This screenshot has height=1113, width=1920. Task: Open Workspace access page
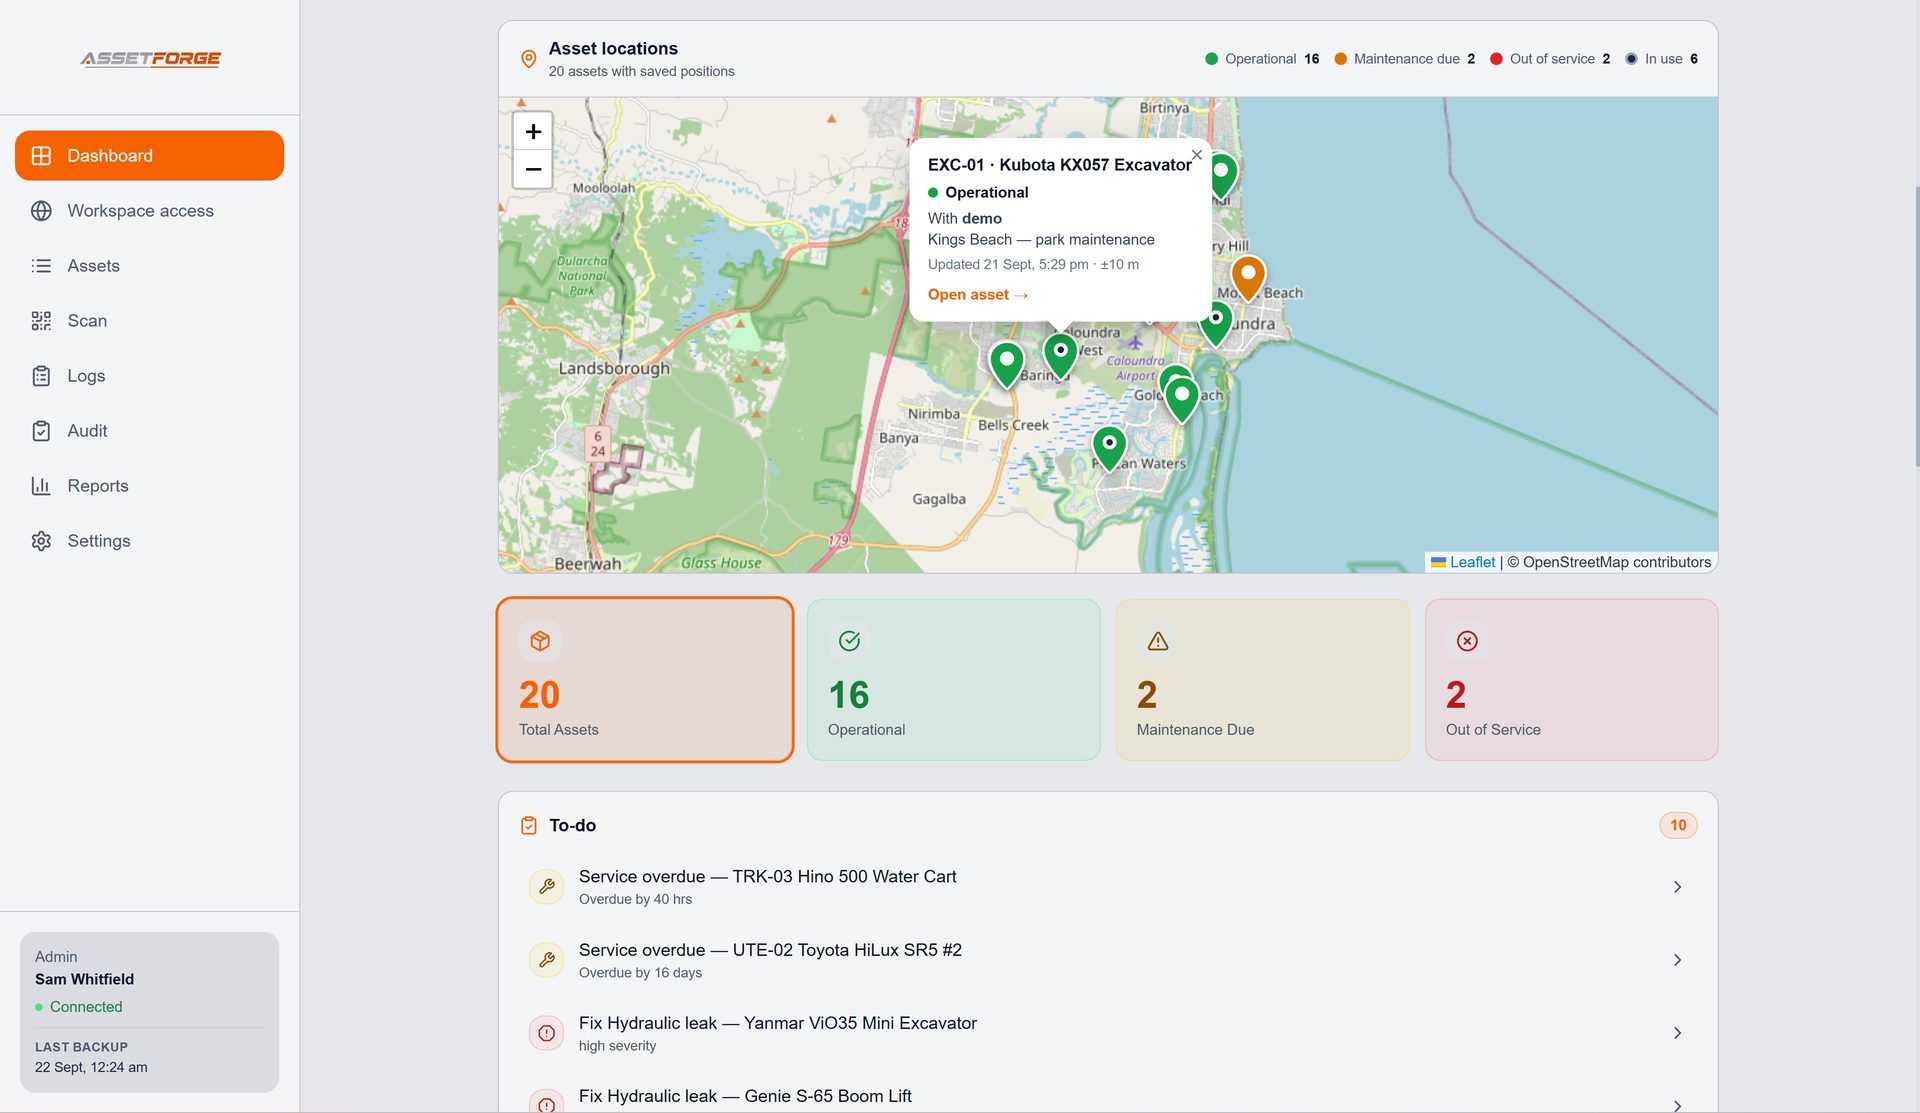149,210
